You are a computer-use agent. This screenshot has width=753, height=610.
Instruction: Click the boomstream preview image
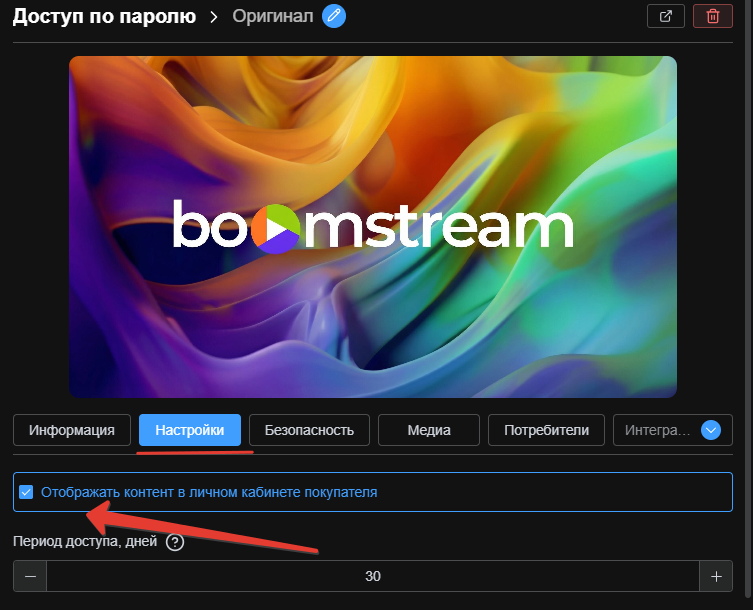point(373,227)
